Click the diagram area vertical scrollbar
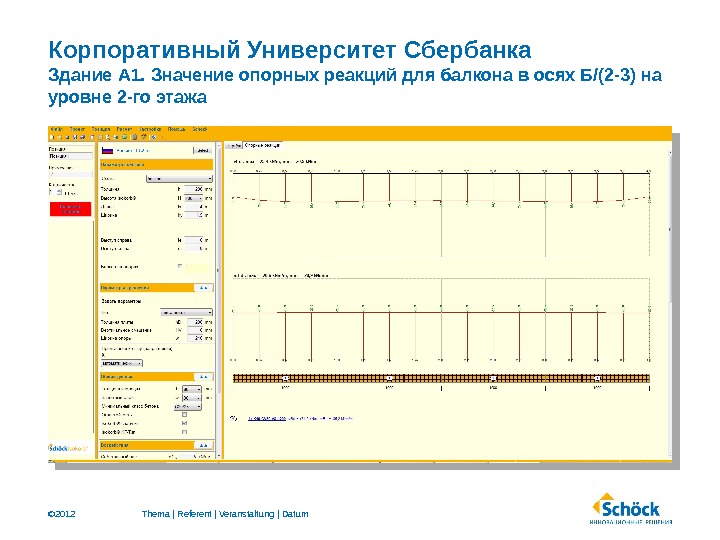This screenshot has height=540, width=720. click(x=669, y=301)
